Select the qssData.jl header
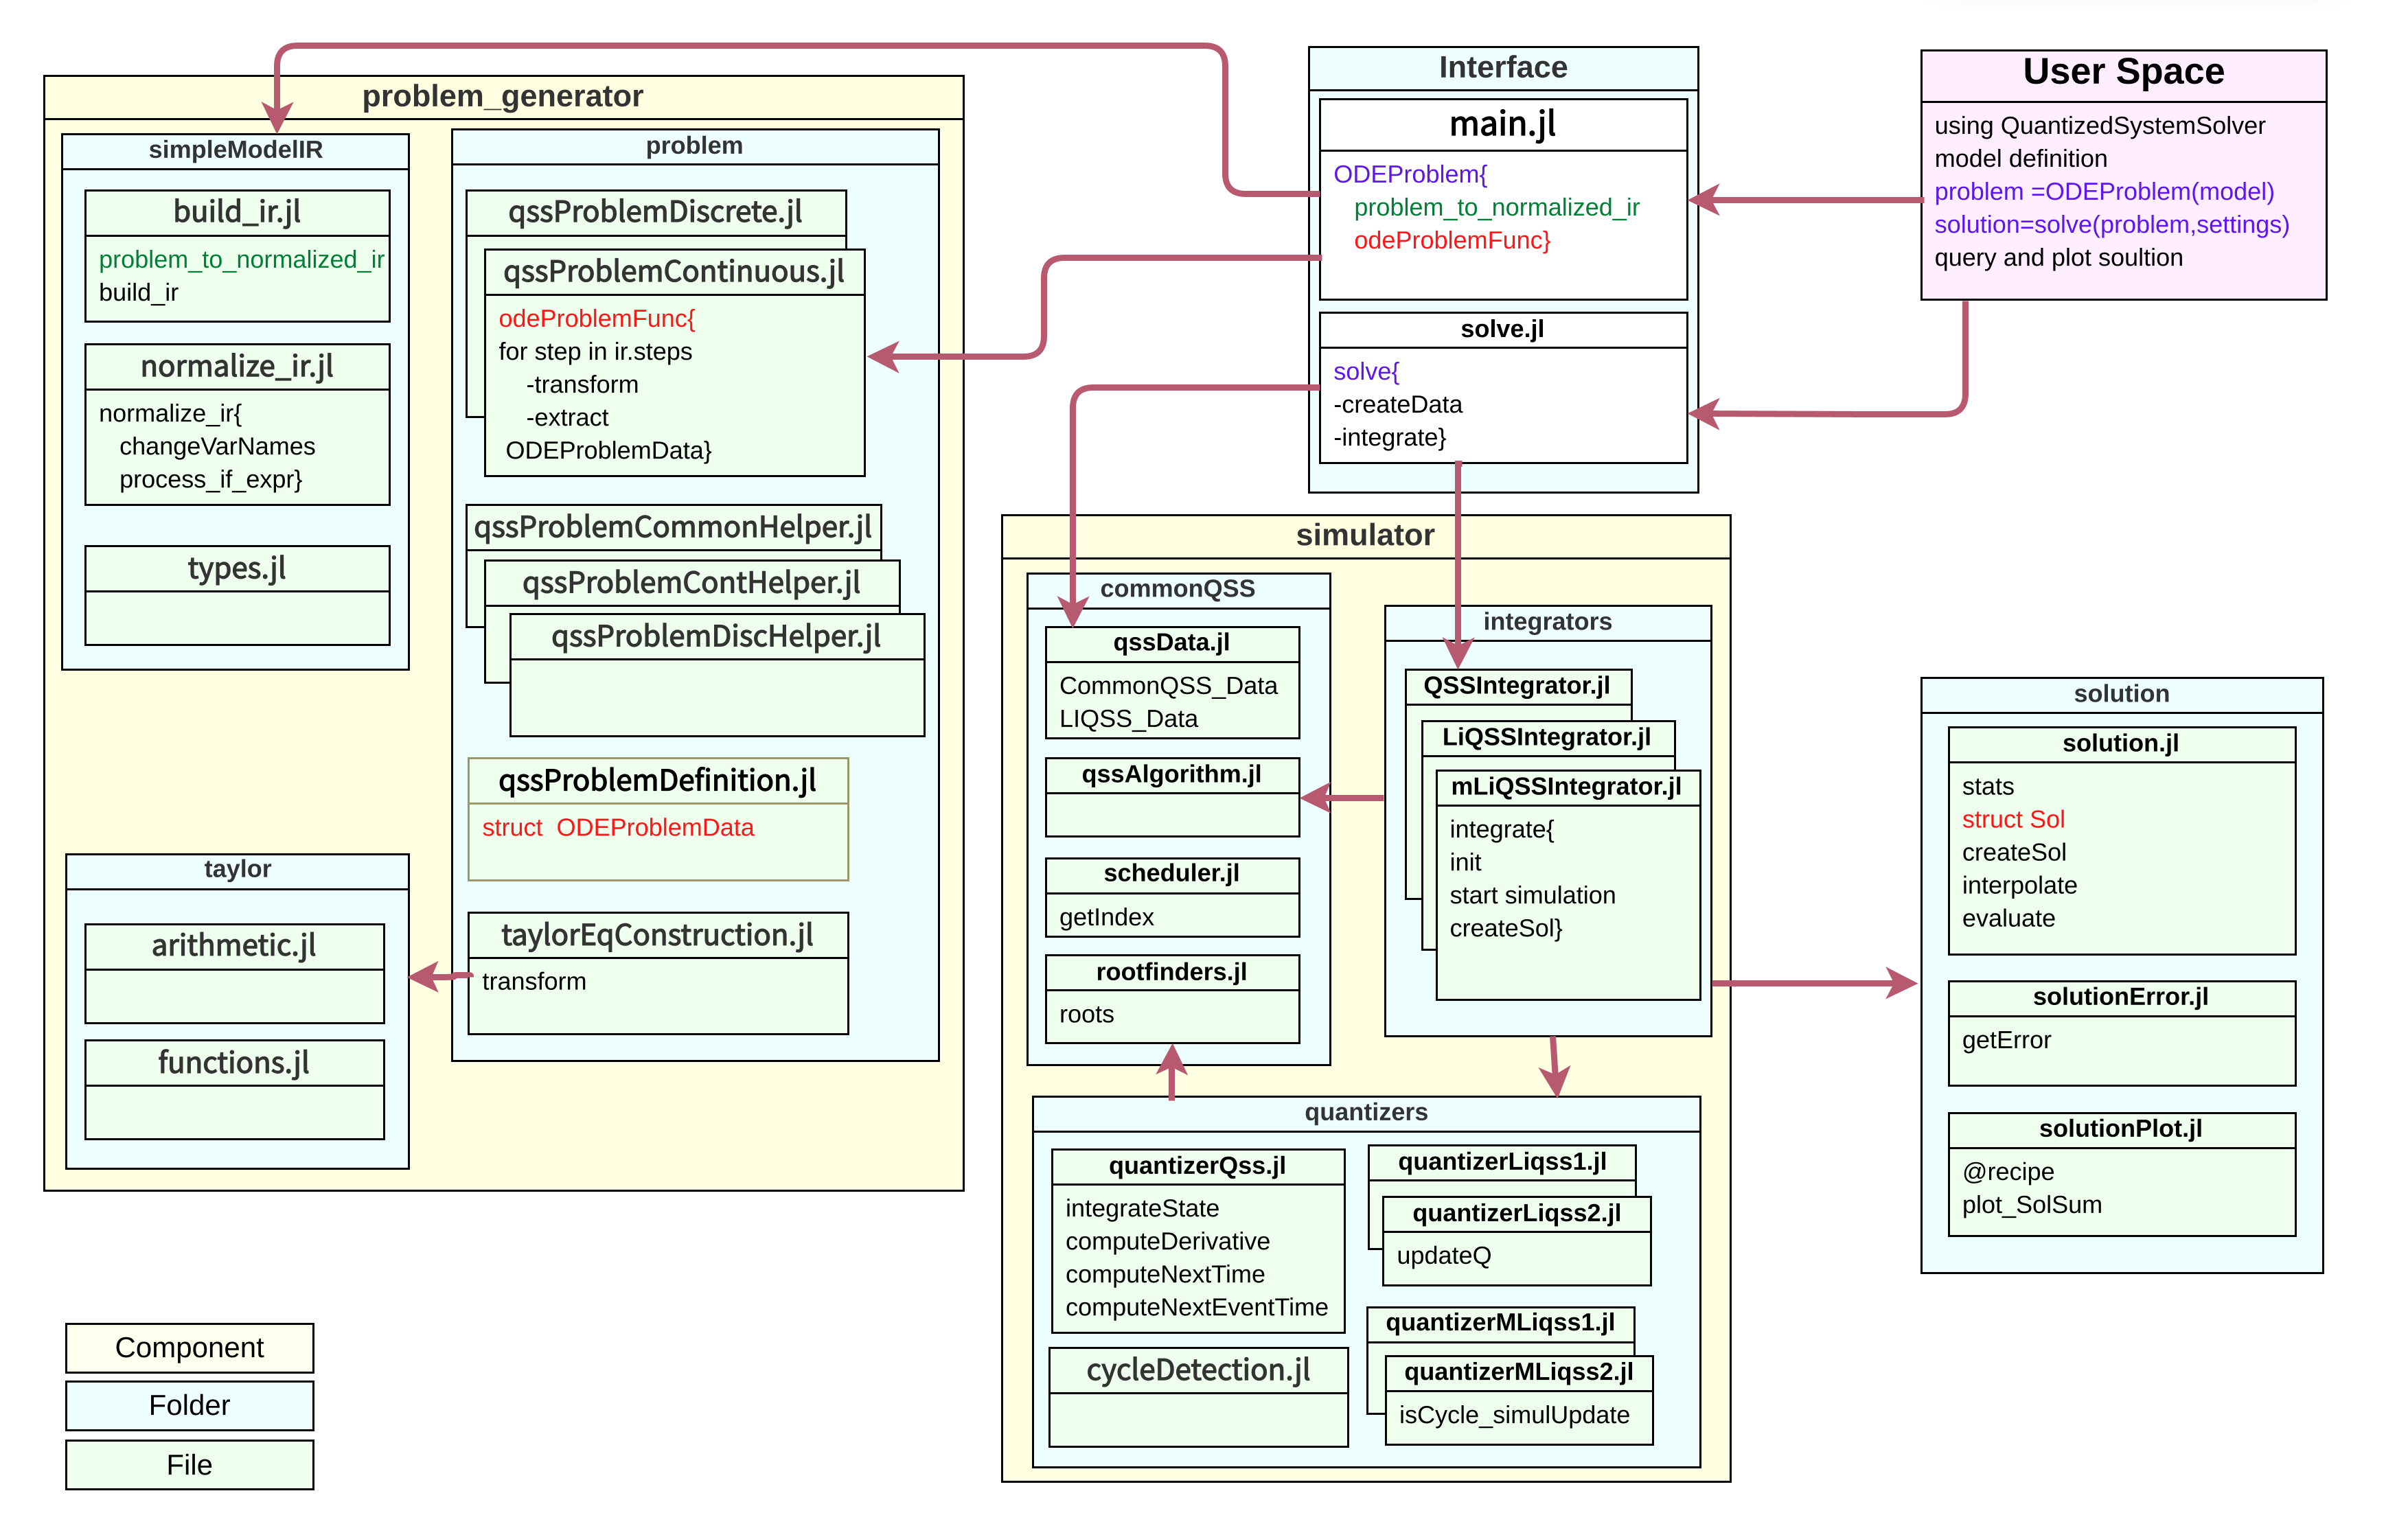The height and width of the screenshot is (1513, 2408). click(x=1172, y=643)
